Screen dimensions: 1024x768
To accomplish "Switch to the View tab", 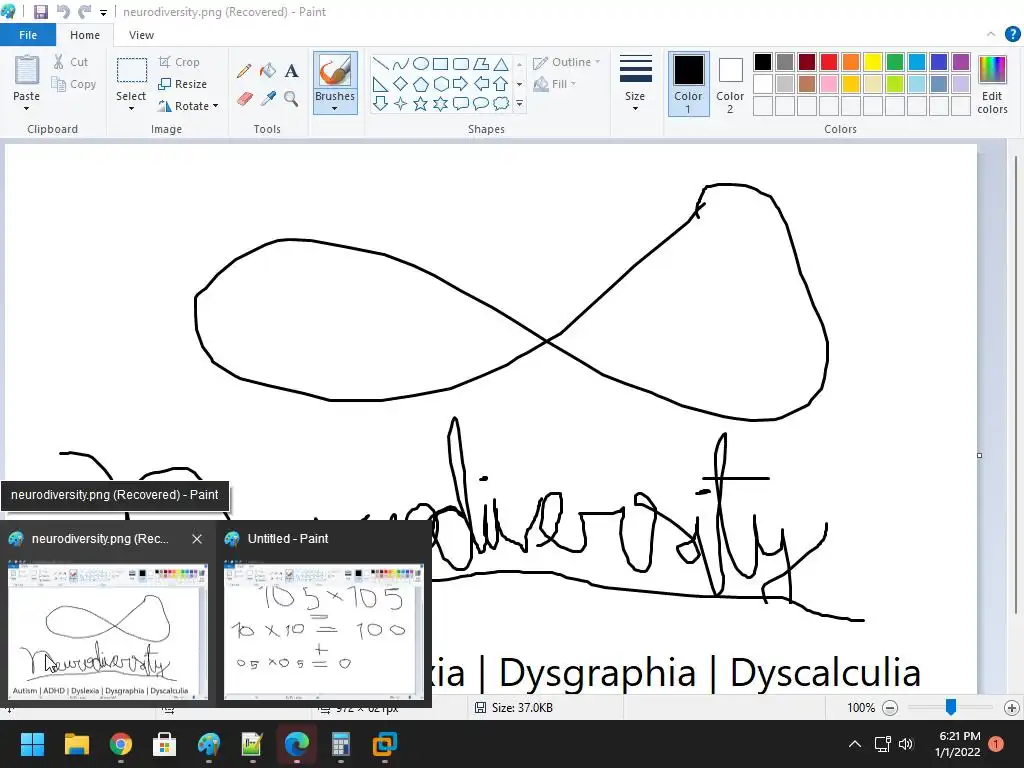I will point(141,35).
